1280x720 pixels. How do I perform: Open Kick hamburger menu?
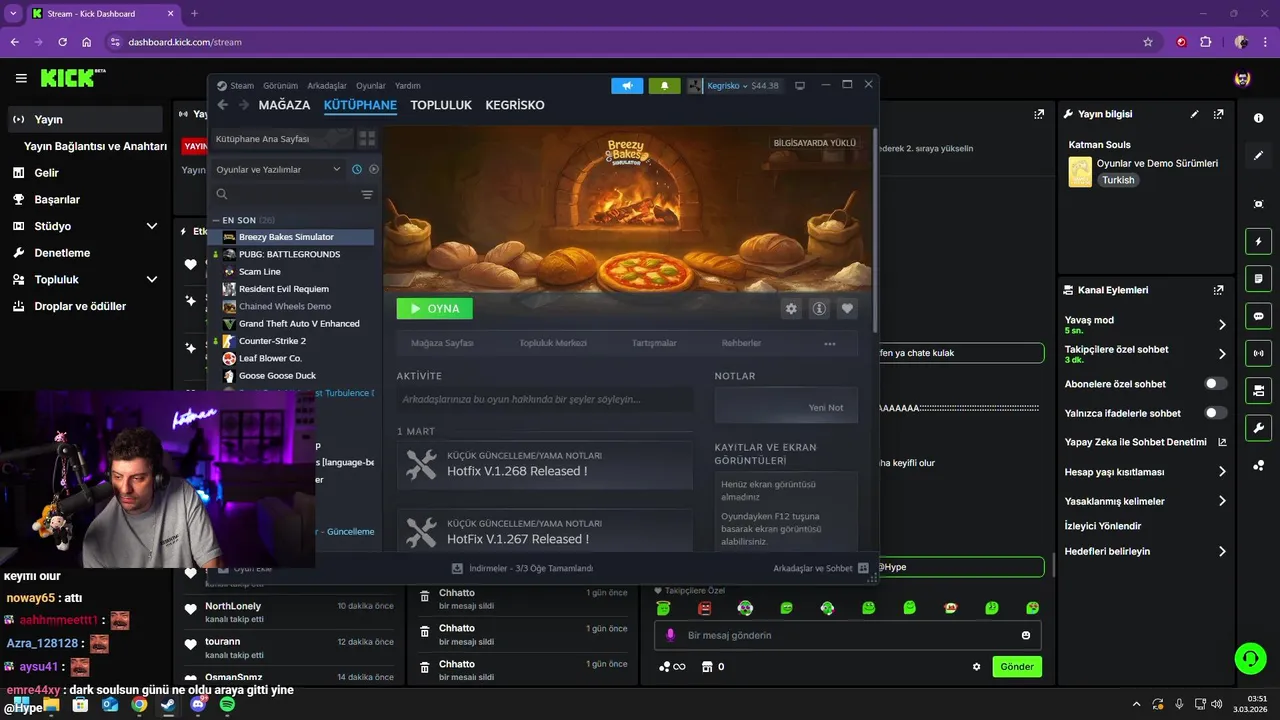tap(21, 78)
